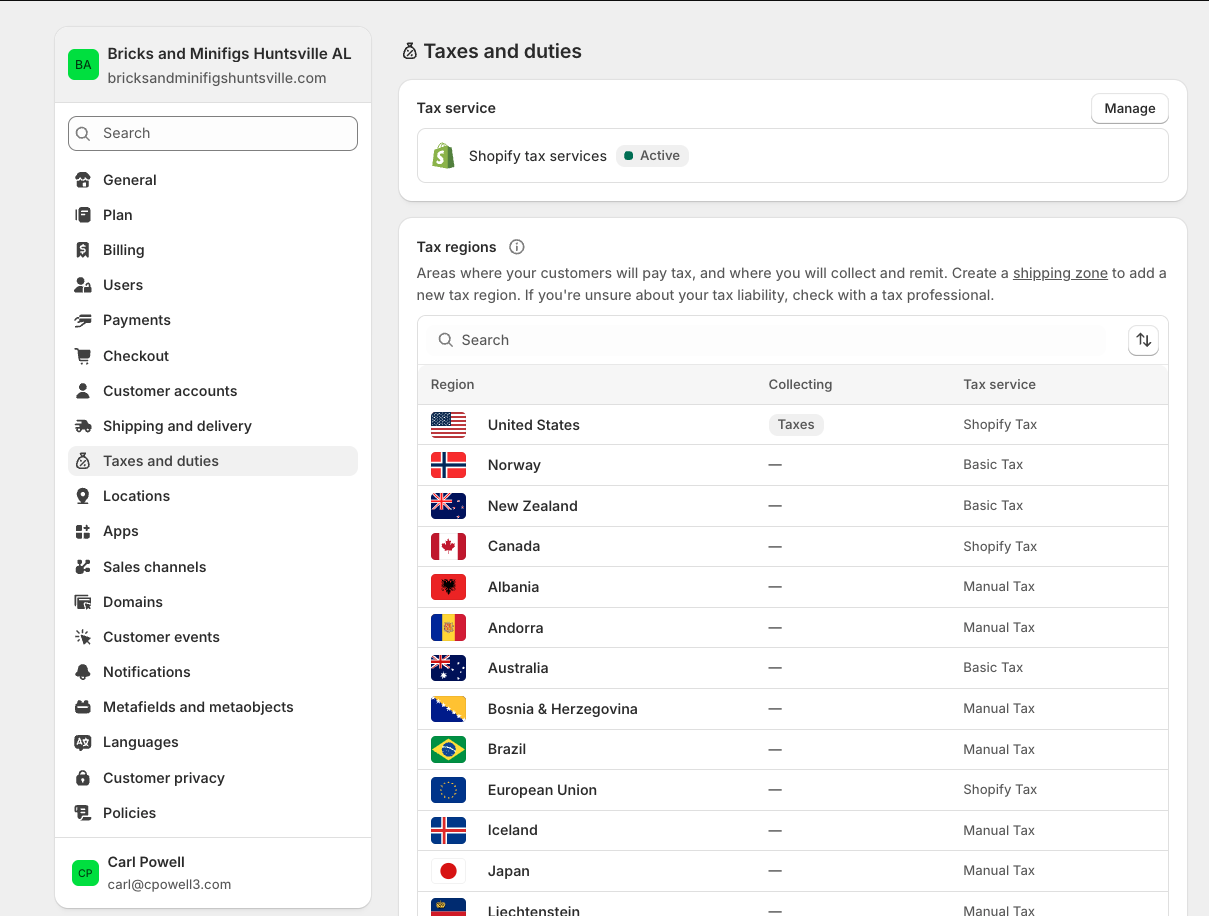Click the Active status badge
1209x916 pixels.
652,156
